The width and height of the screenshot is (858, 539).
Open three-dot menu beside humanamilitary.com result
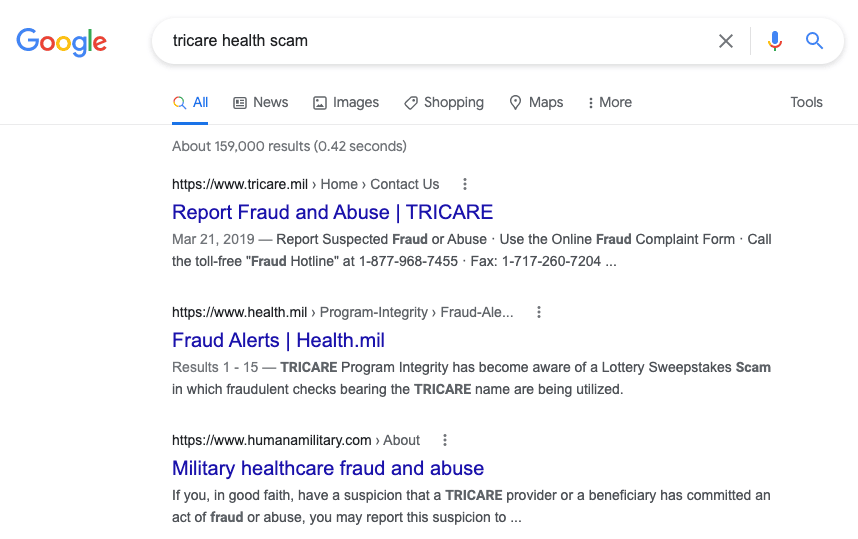coord(445,440)
